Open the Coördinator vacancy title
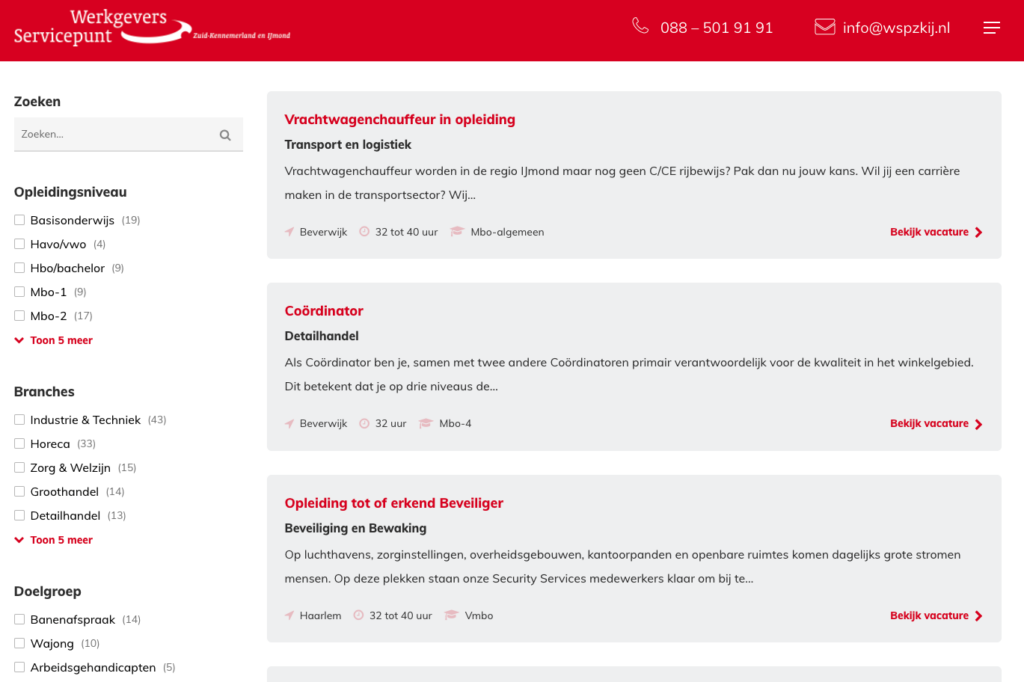 [x=323, y=311]
